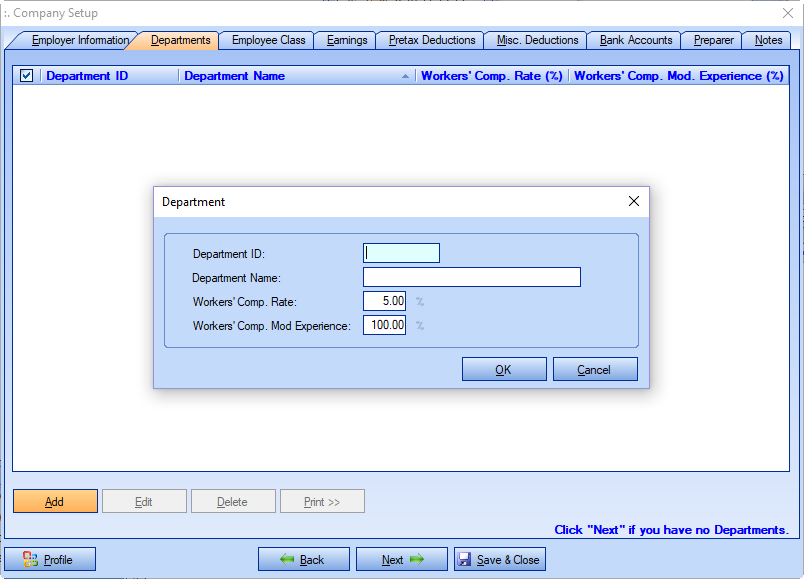Cancel the Department dialog
804x579 pixels.
tap(594, 370)
